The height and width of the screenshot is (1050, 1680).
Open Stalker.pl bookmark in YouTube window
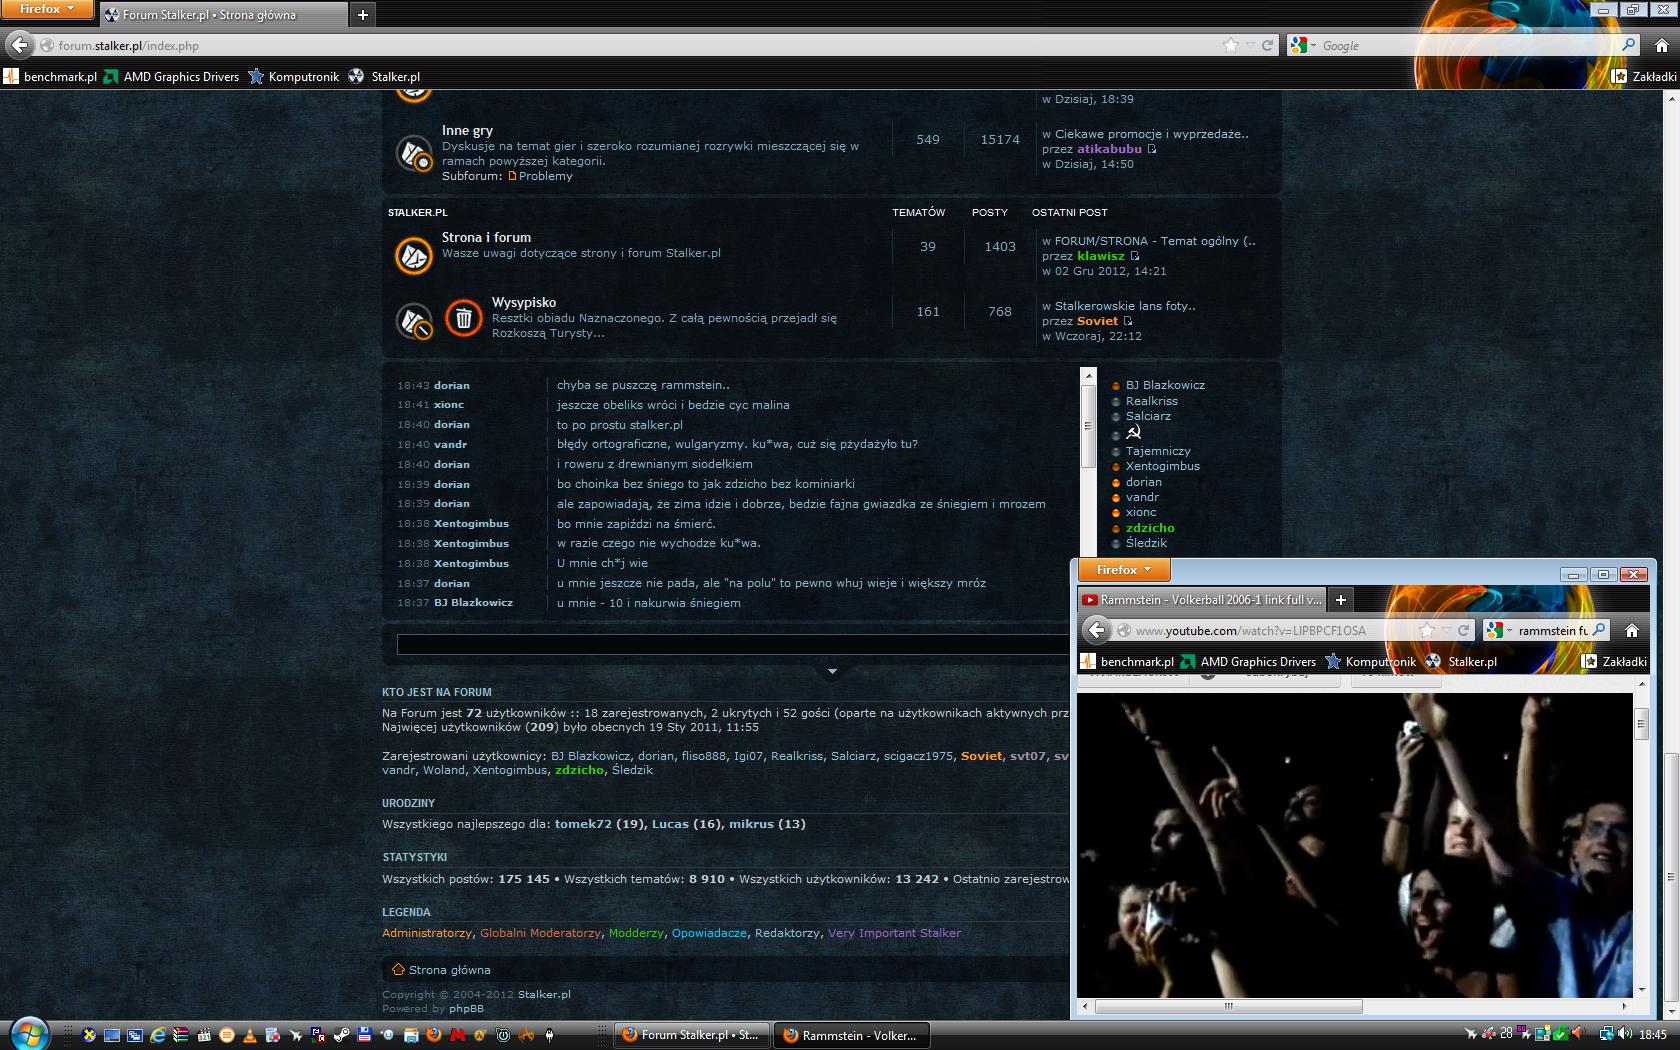click(1462, 661)
